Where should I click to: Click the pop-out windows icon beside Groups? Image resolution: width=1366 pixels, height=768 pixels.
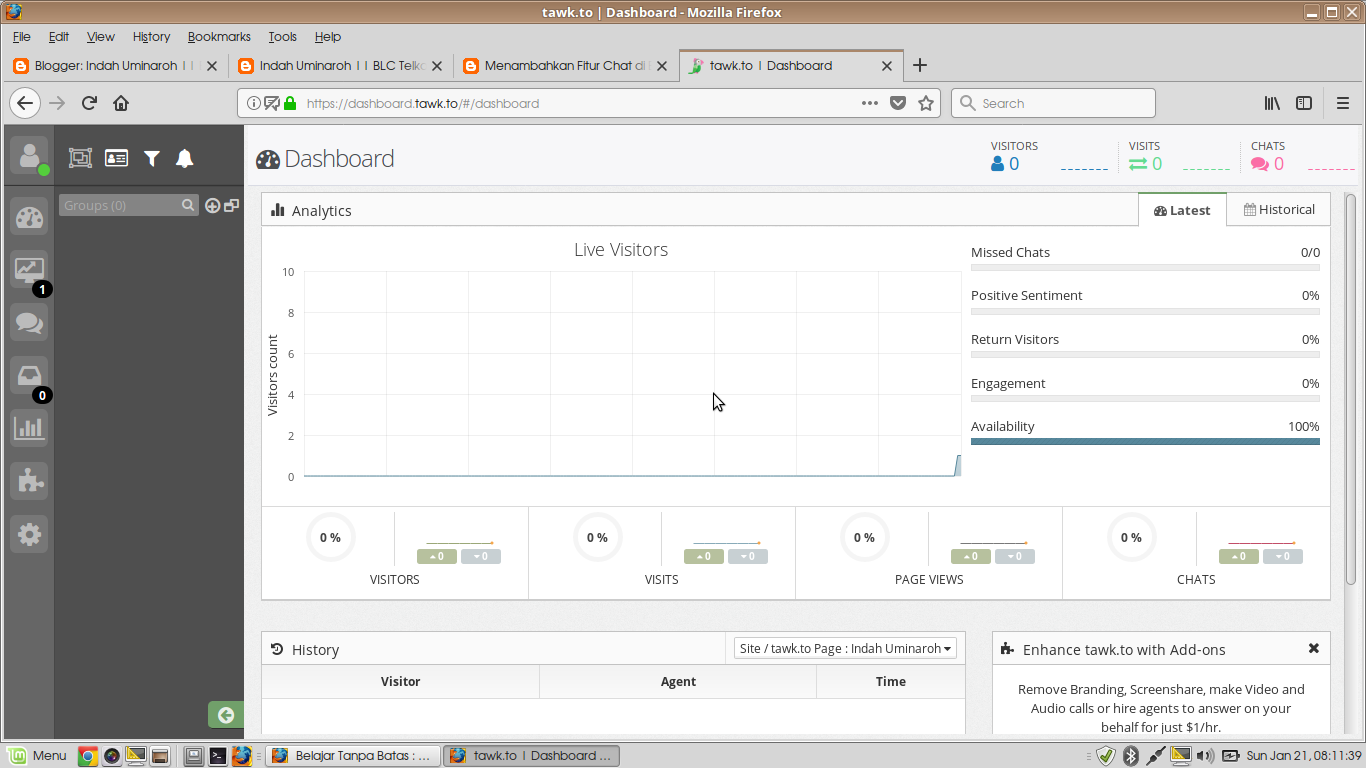pyautogui.click(x=232, y=205)
